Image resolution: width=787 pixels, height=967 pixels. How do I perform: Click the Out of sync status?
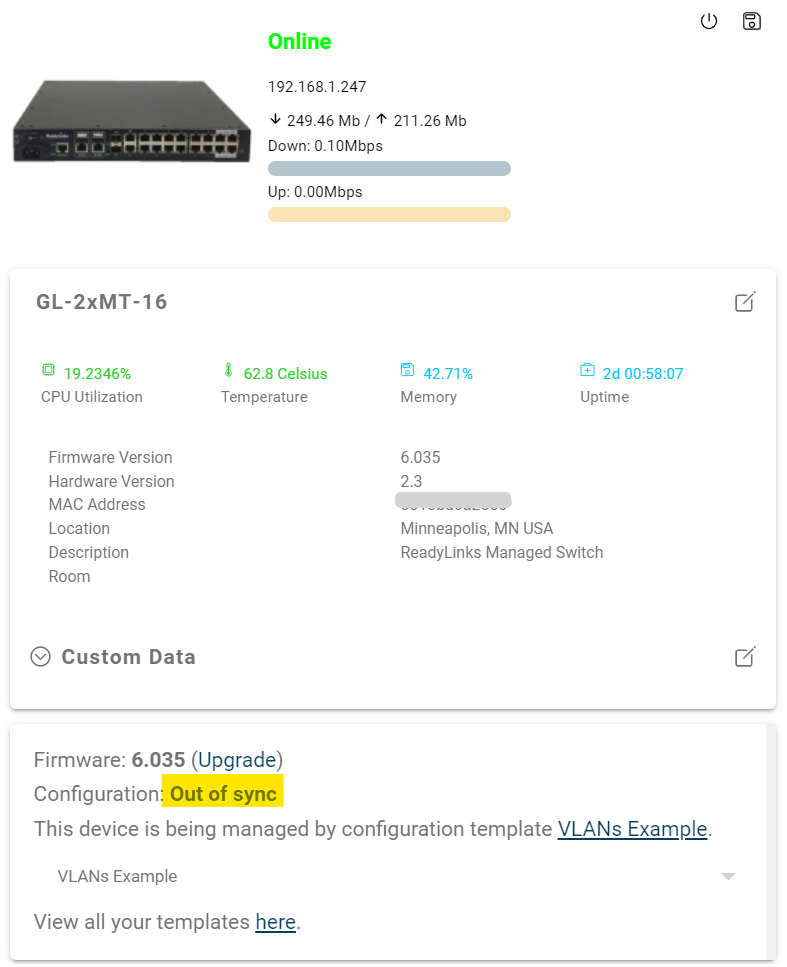tap(223, 794)
